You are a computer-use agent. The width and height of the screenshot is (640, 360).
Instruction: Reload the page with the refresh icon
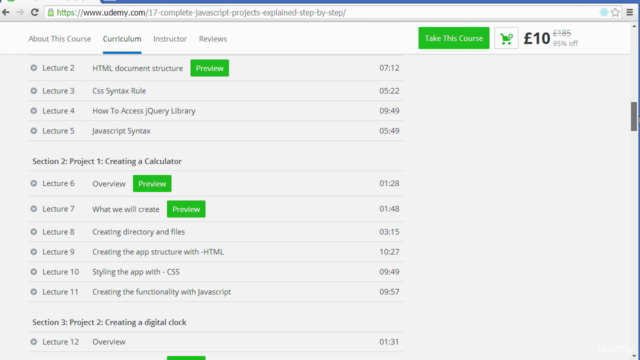pos(35,13)
